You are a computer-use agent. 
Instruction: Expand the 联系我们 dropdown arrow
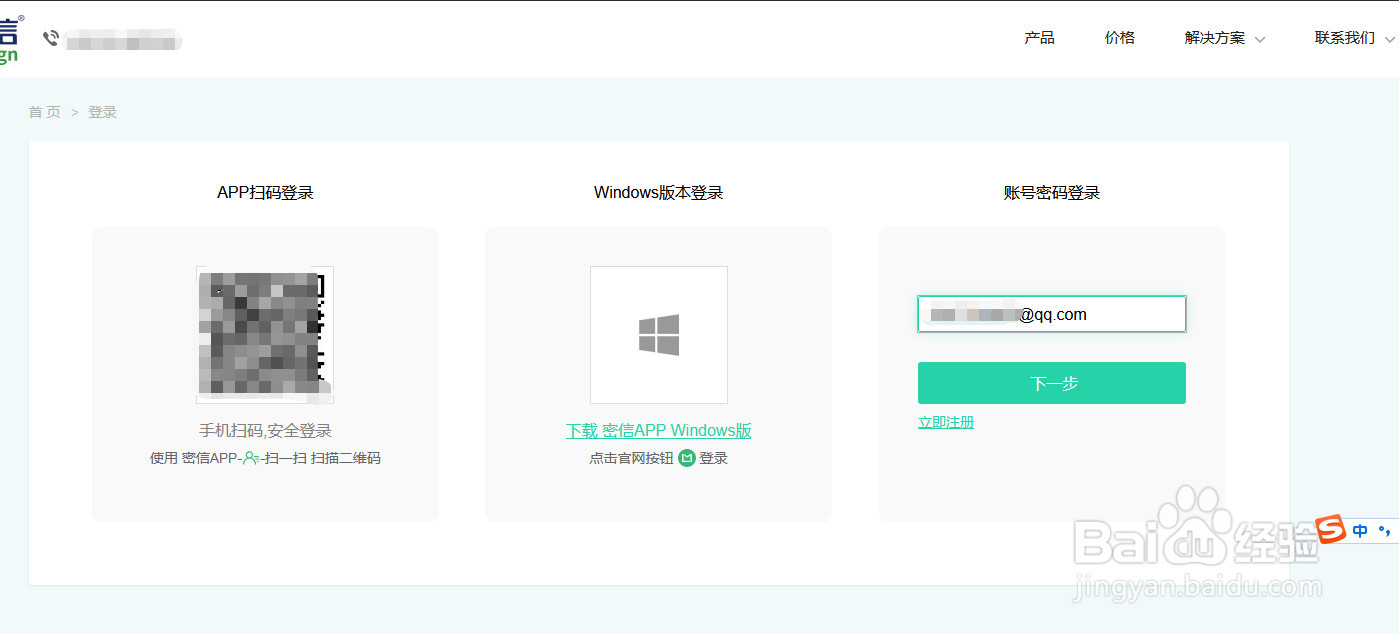(1390, 40)
